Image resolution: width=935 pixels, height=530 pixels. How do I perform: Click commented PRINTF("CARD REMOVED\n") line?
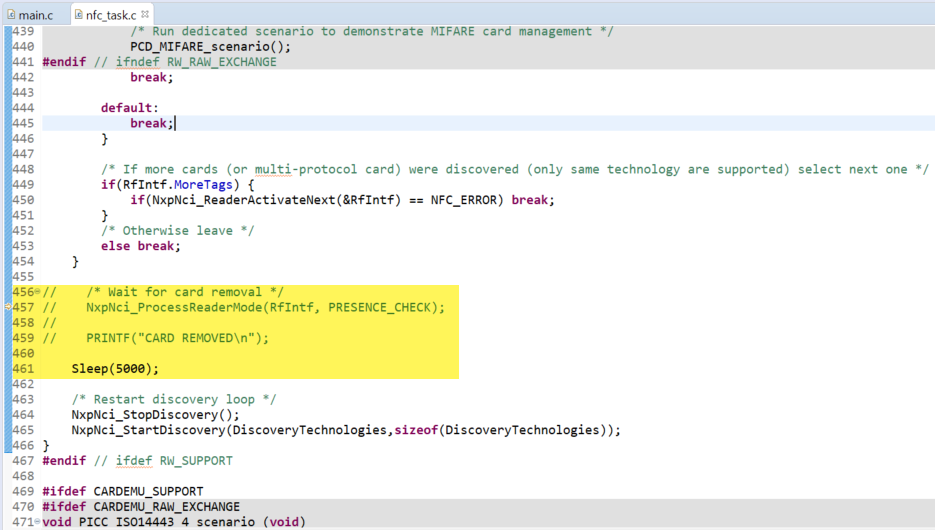click(x=178, y=338)
